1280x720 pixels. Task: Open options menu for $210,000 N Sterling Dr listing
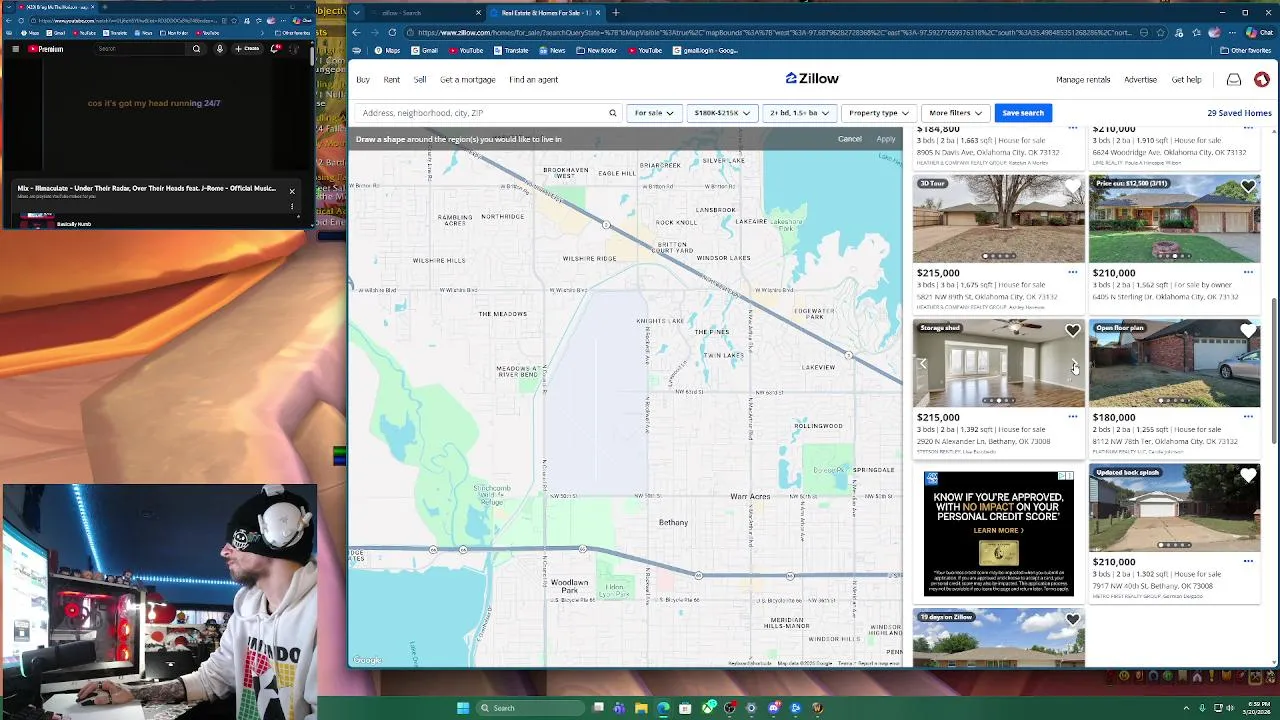tap(1248, 272)
